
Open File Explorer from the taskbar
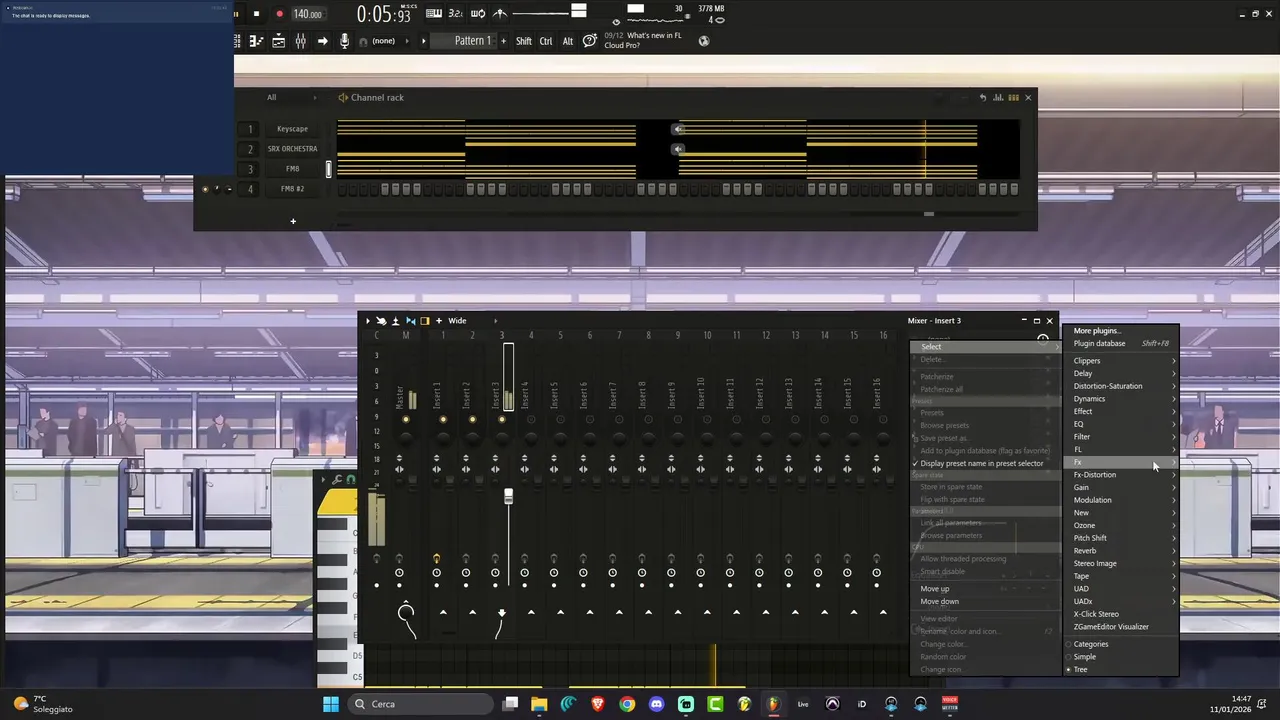[x=539, y=704]
